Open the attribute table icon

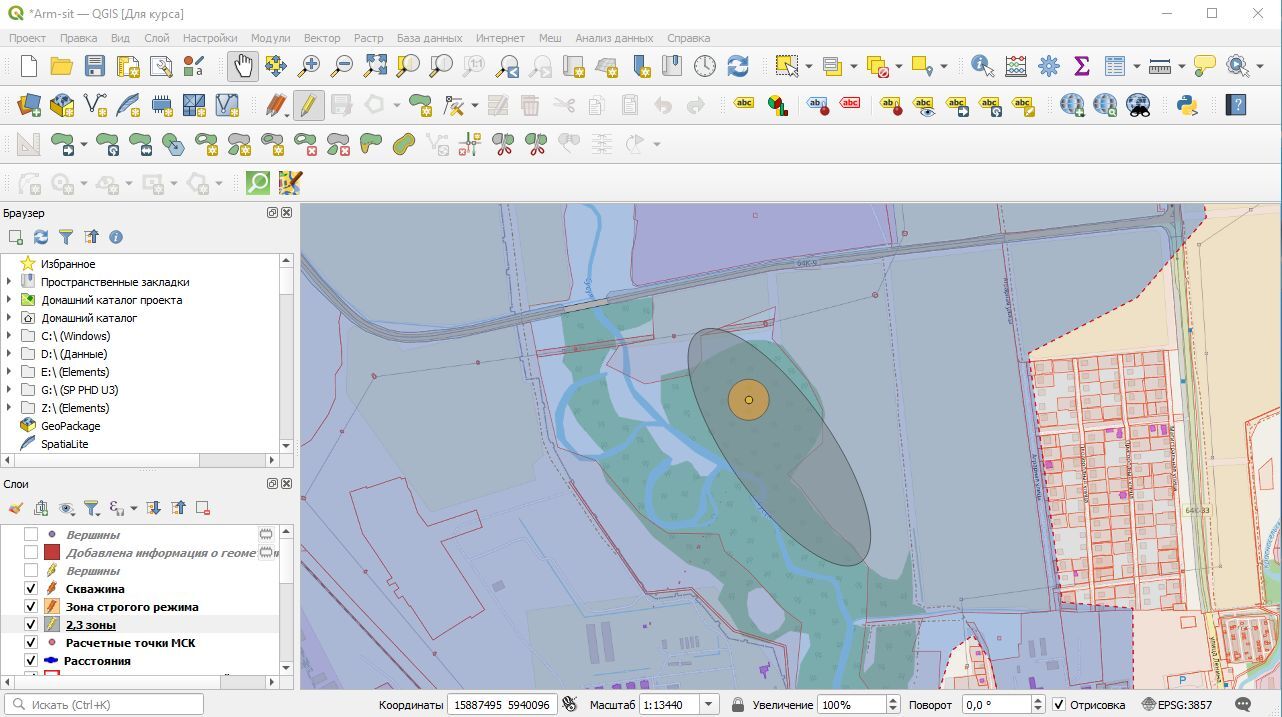pyautogui.click(x=1115, y=66)
